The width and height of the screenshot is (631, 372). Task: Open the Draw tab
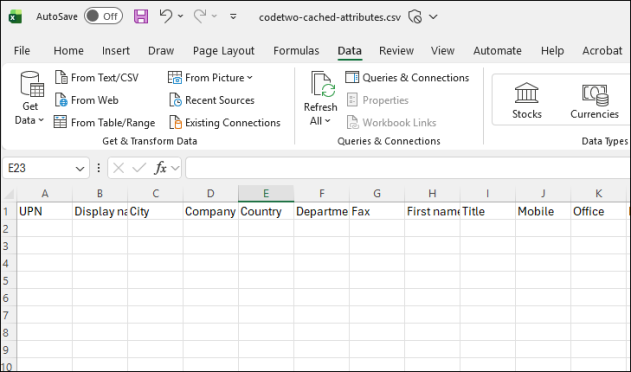161,51
